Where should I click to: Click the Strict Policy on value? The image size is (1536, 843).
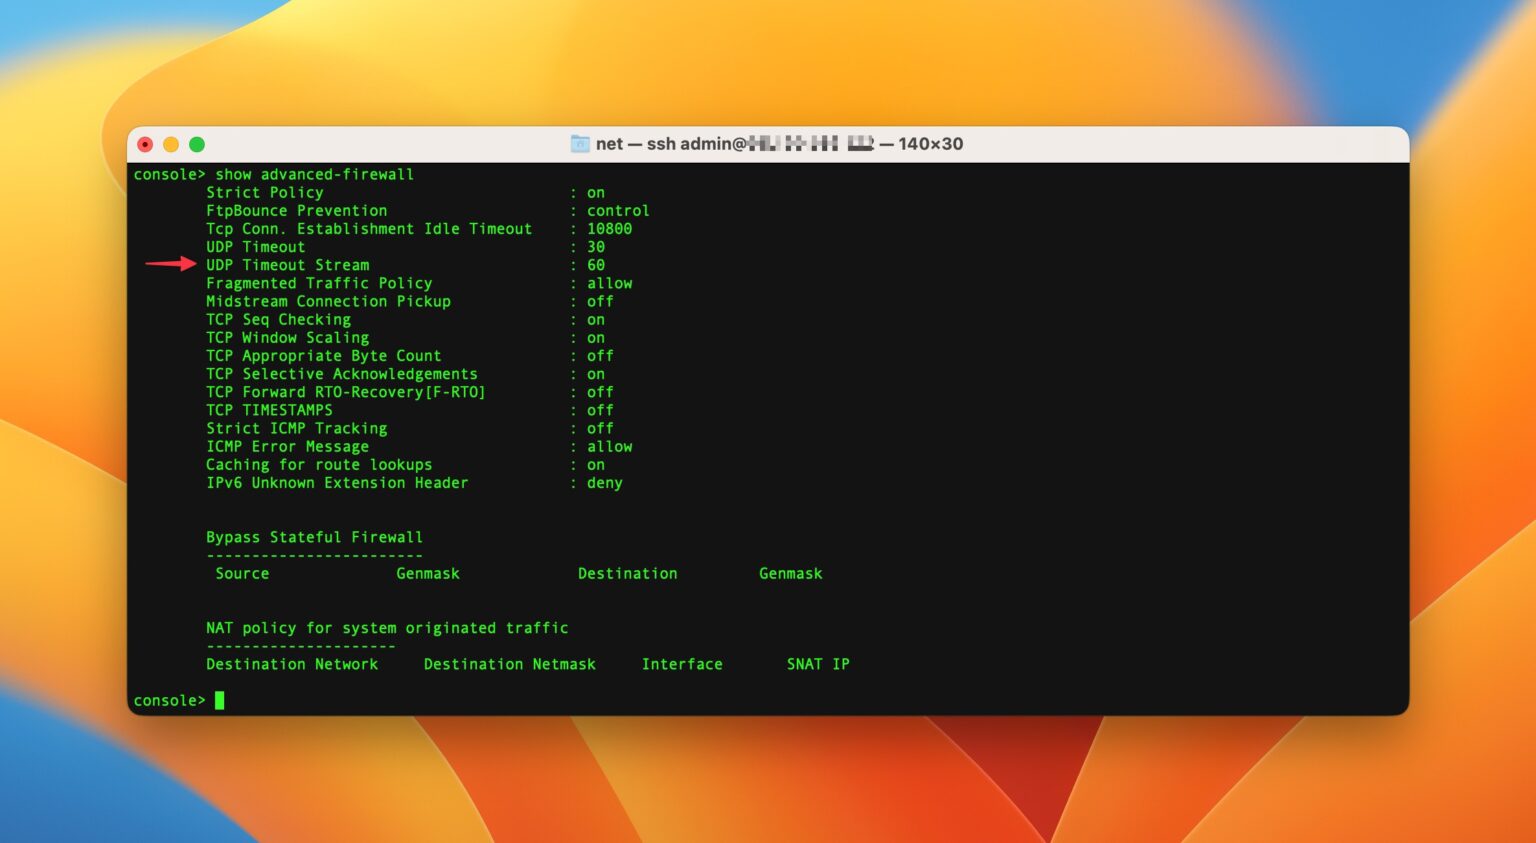(596, 192)
